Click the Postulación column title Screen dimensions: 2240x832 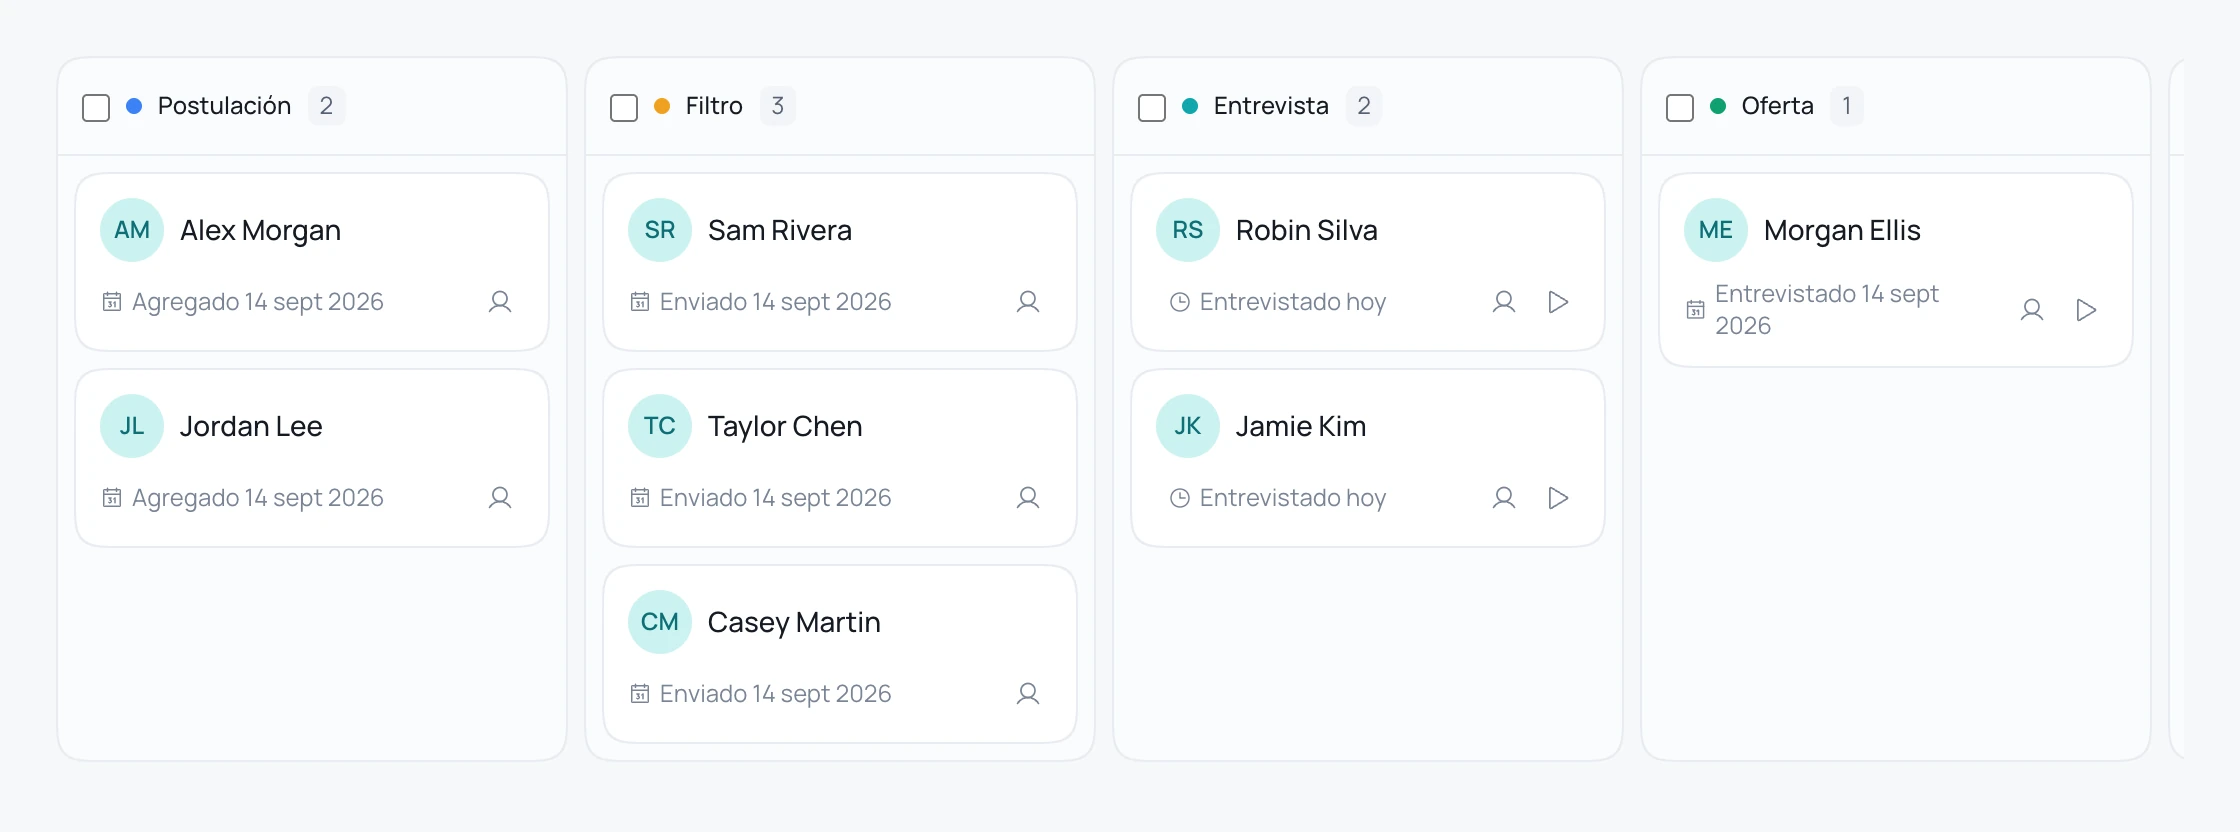[x=224, y=106]
